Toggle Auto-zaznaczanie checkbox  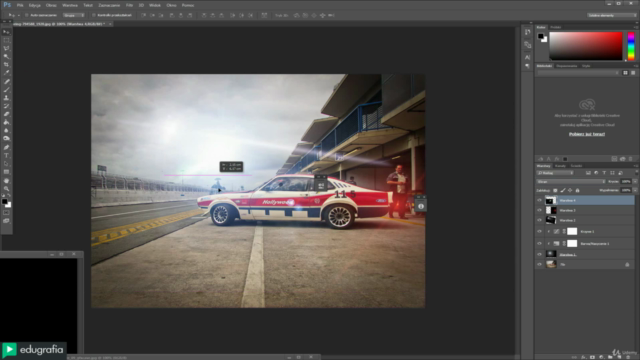point(27,15)
